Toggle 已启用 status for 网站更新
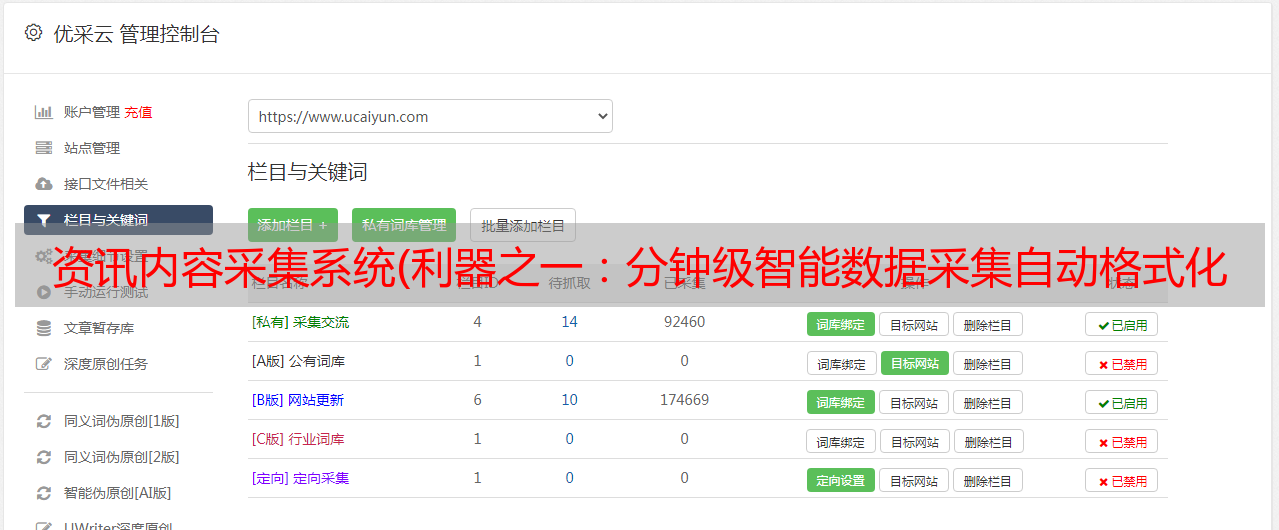The image size is (1279, 530). pos(1122,402)
